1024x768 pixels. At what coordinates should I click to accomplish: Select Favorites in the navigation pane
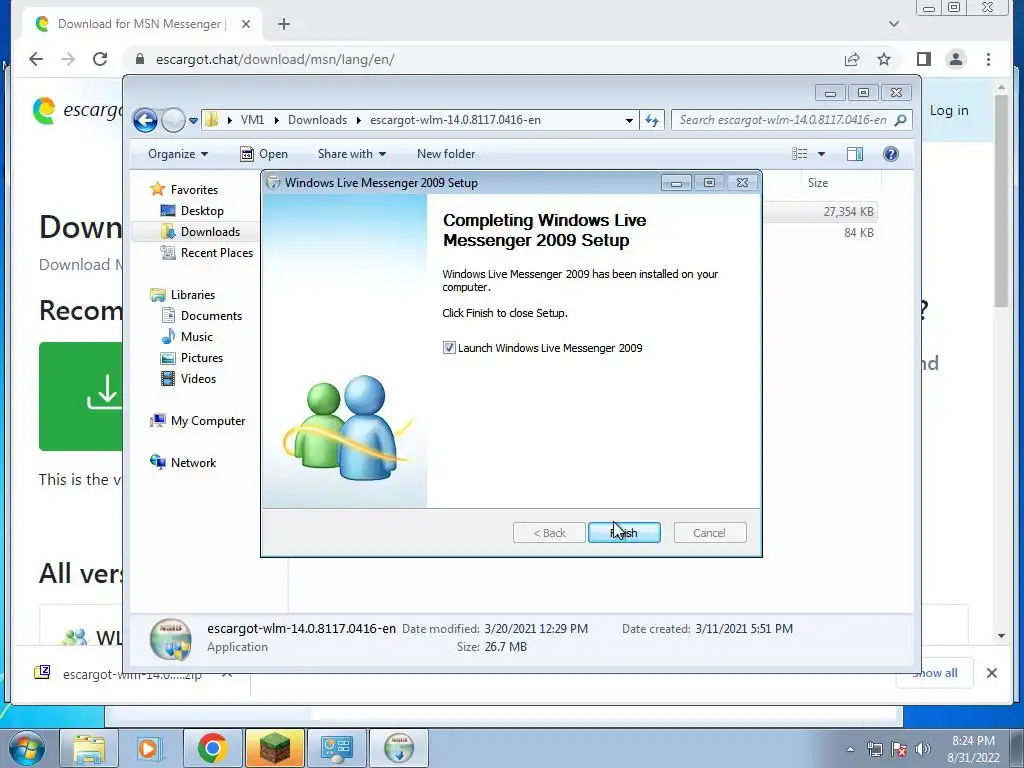[x=194, y=189]
